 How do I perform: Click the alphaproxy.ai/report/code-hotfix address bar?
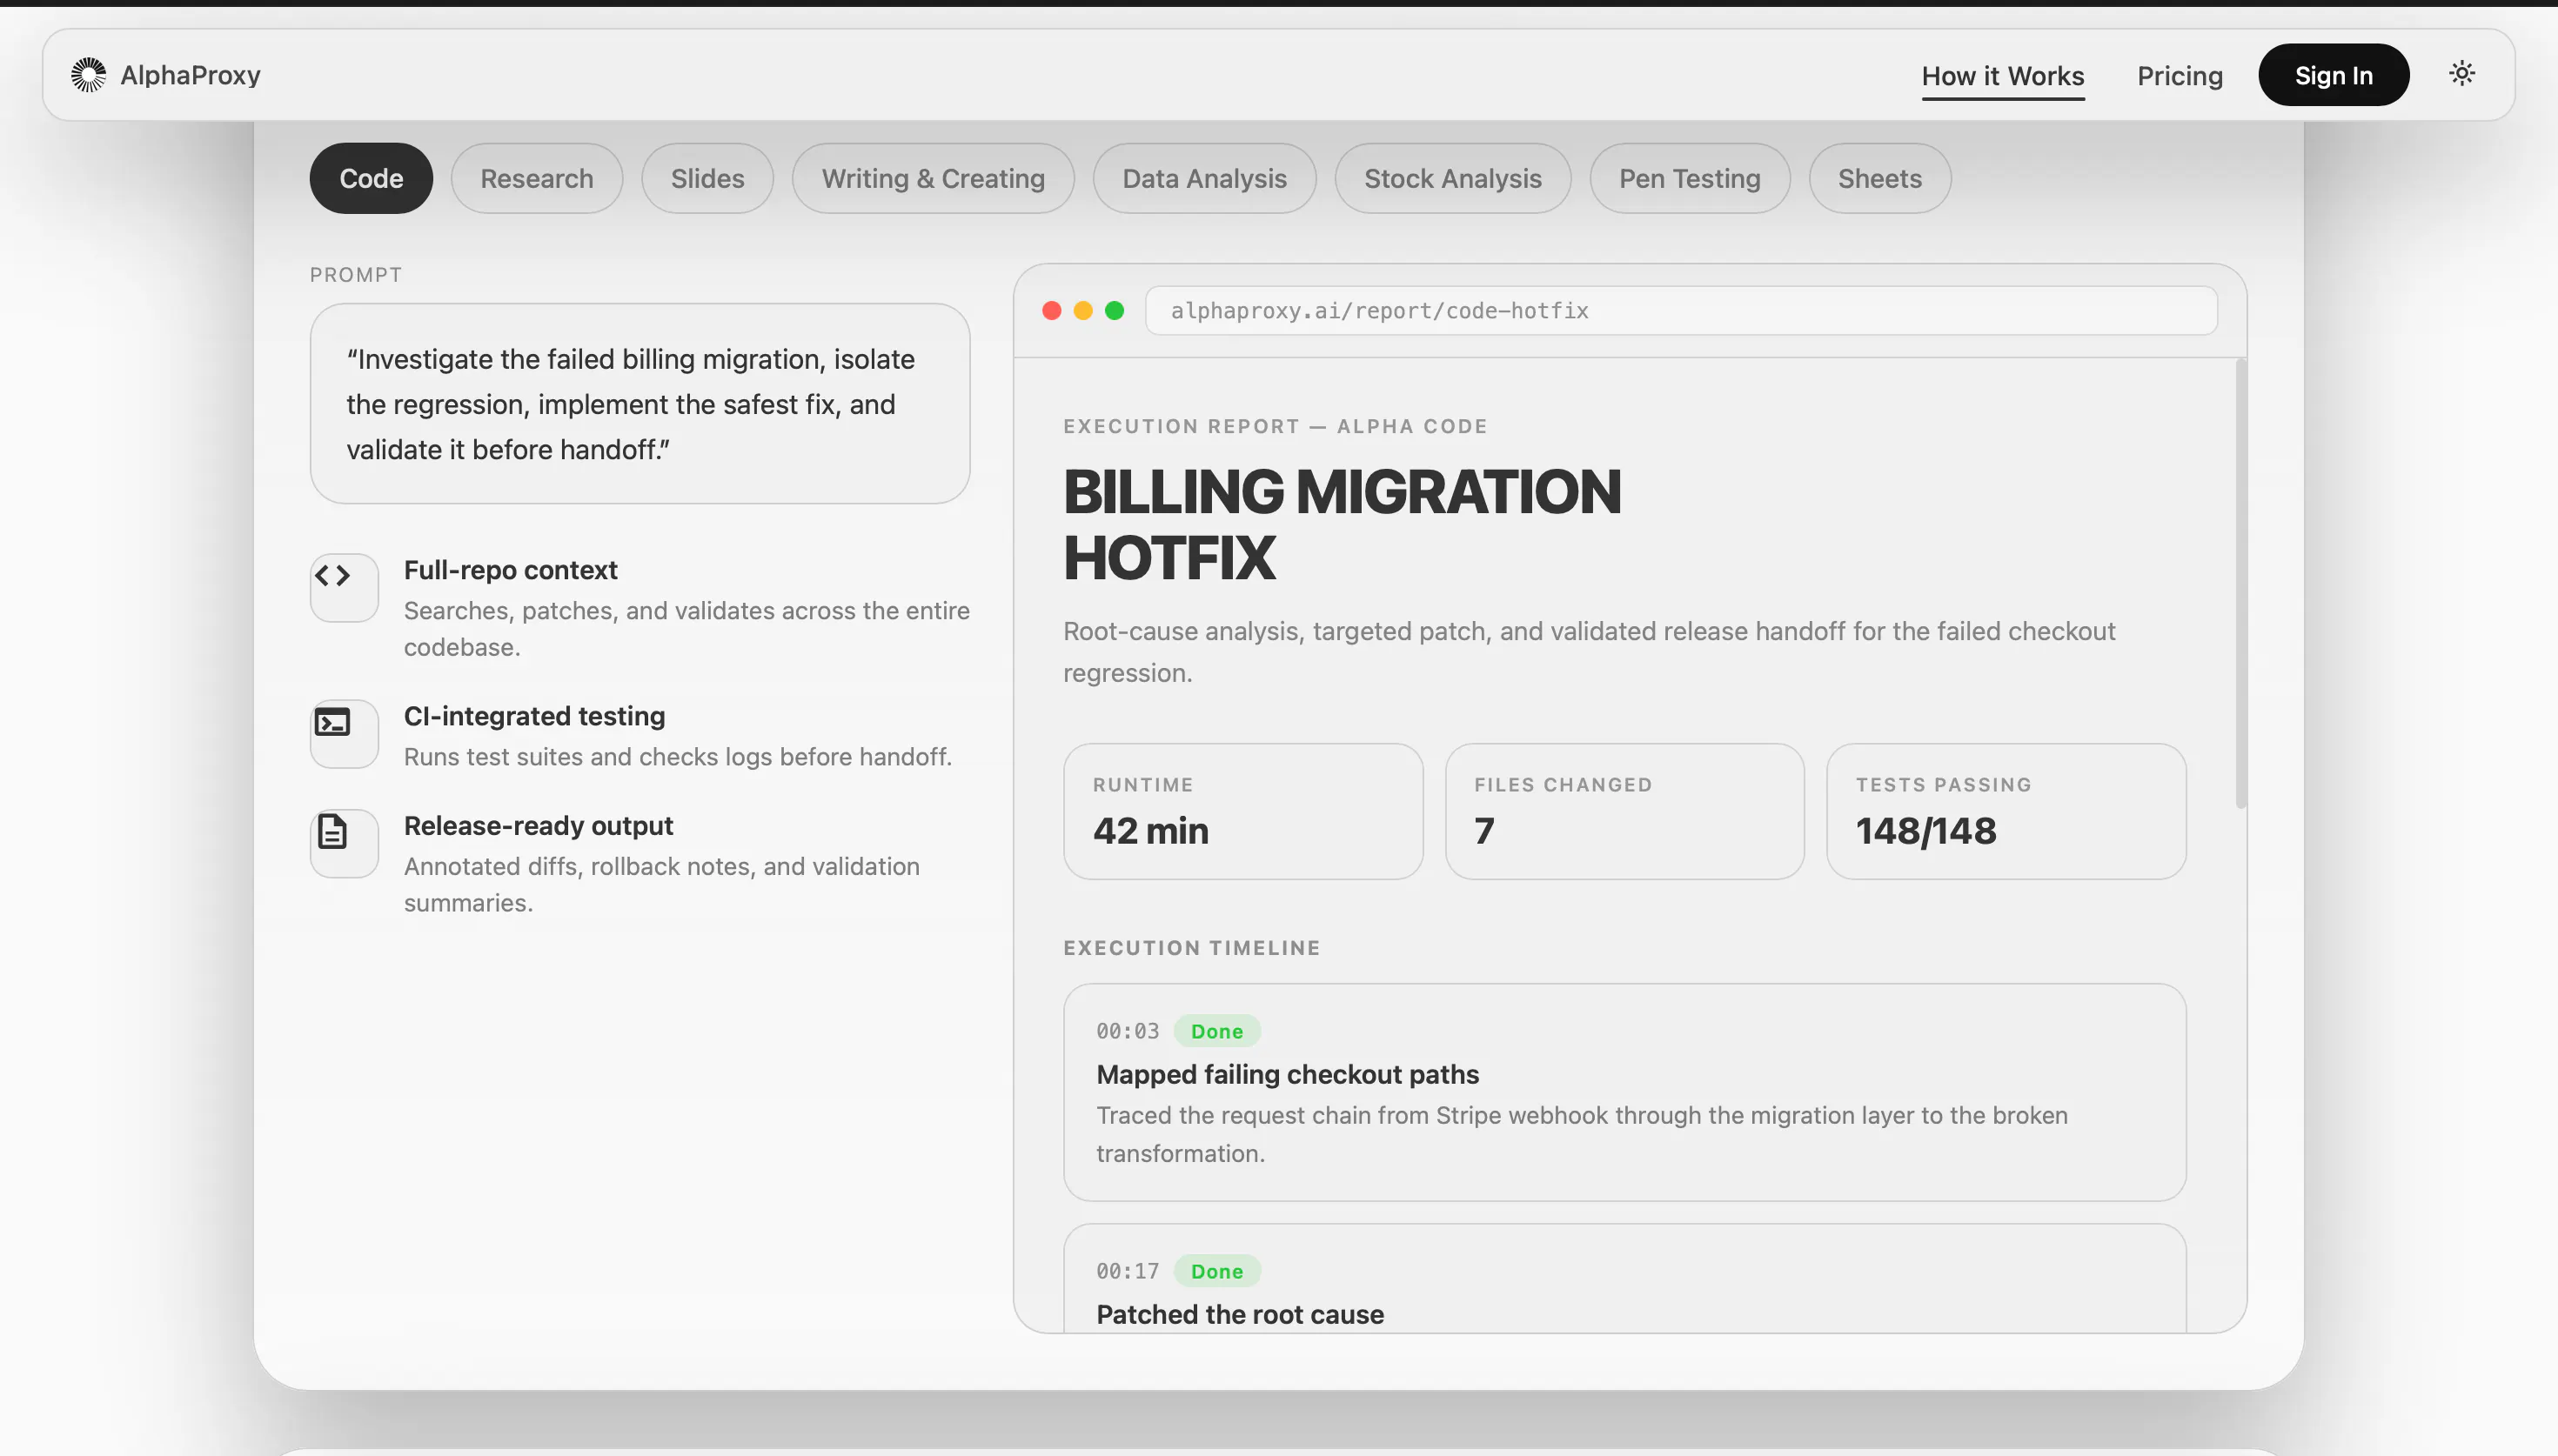tap(1681, 311)
